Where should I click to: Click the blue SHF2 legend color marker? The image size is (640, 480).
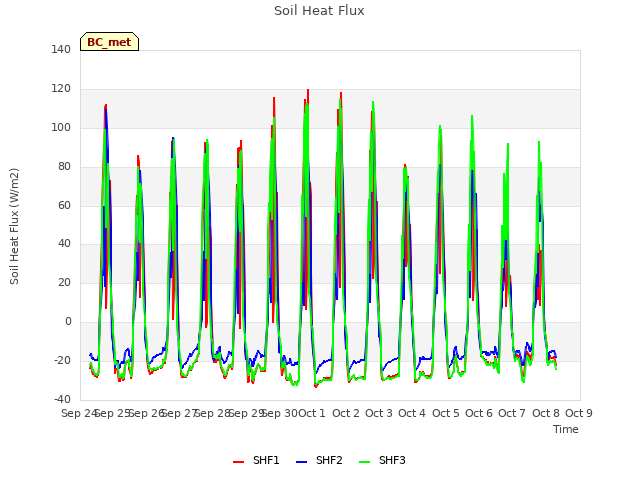pyautogui.click(x=301, y=462)
